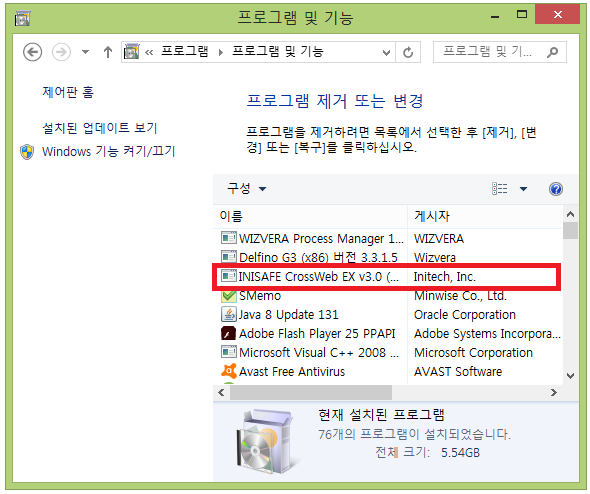Click Adobe Systems Incorporated publisher cell
This screenshot has width=590, height=494.
[x=487, y=334]
